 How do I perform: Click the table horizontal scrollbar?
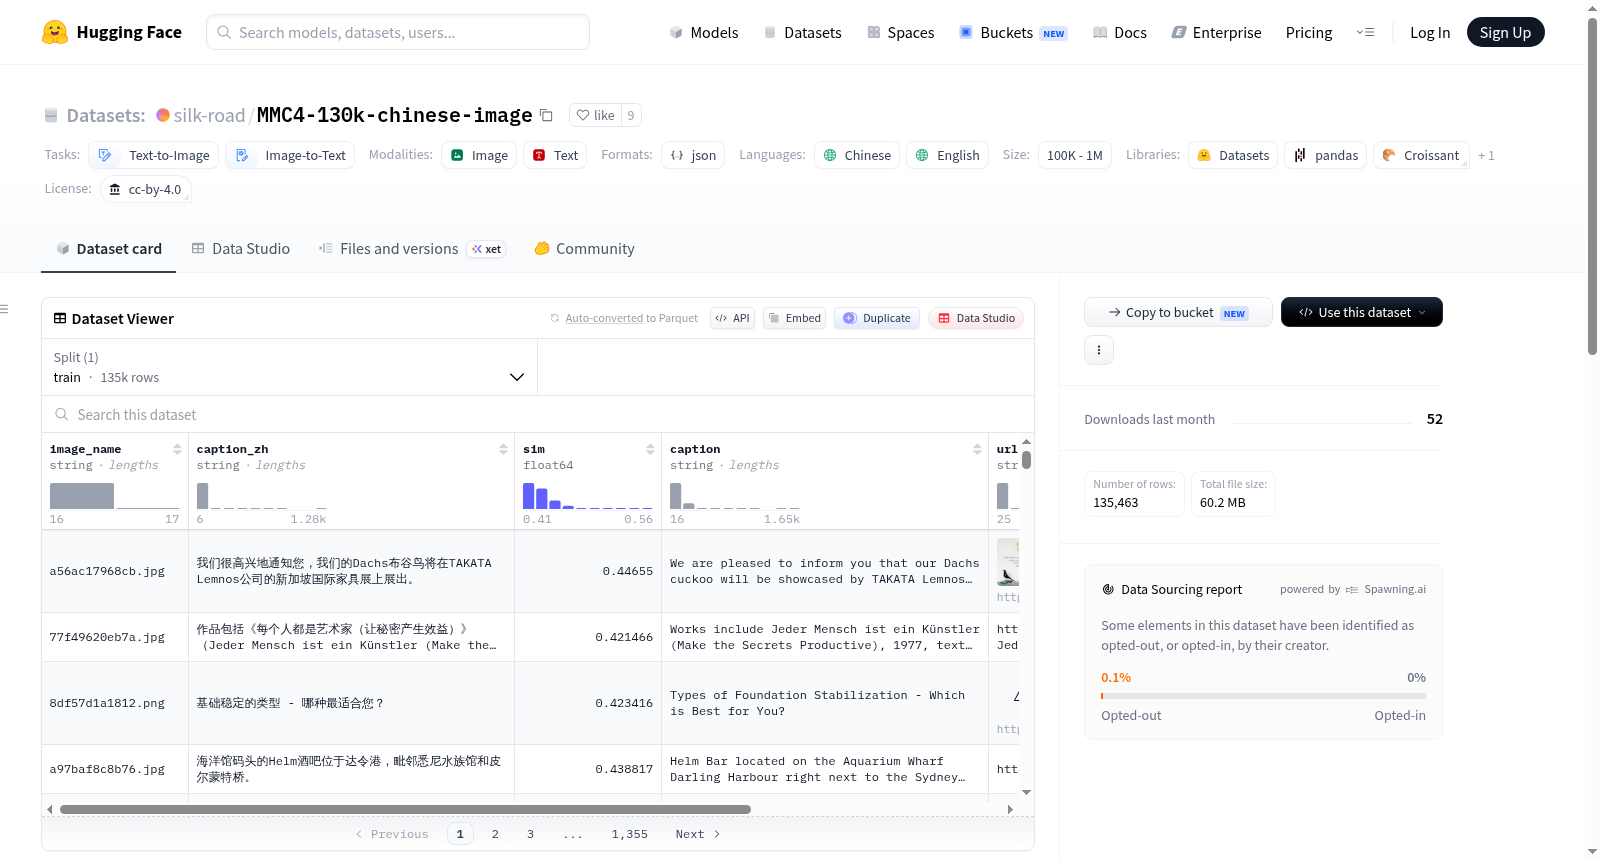click(x=405, y=809)
